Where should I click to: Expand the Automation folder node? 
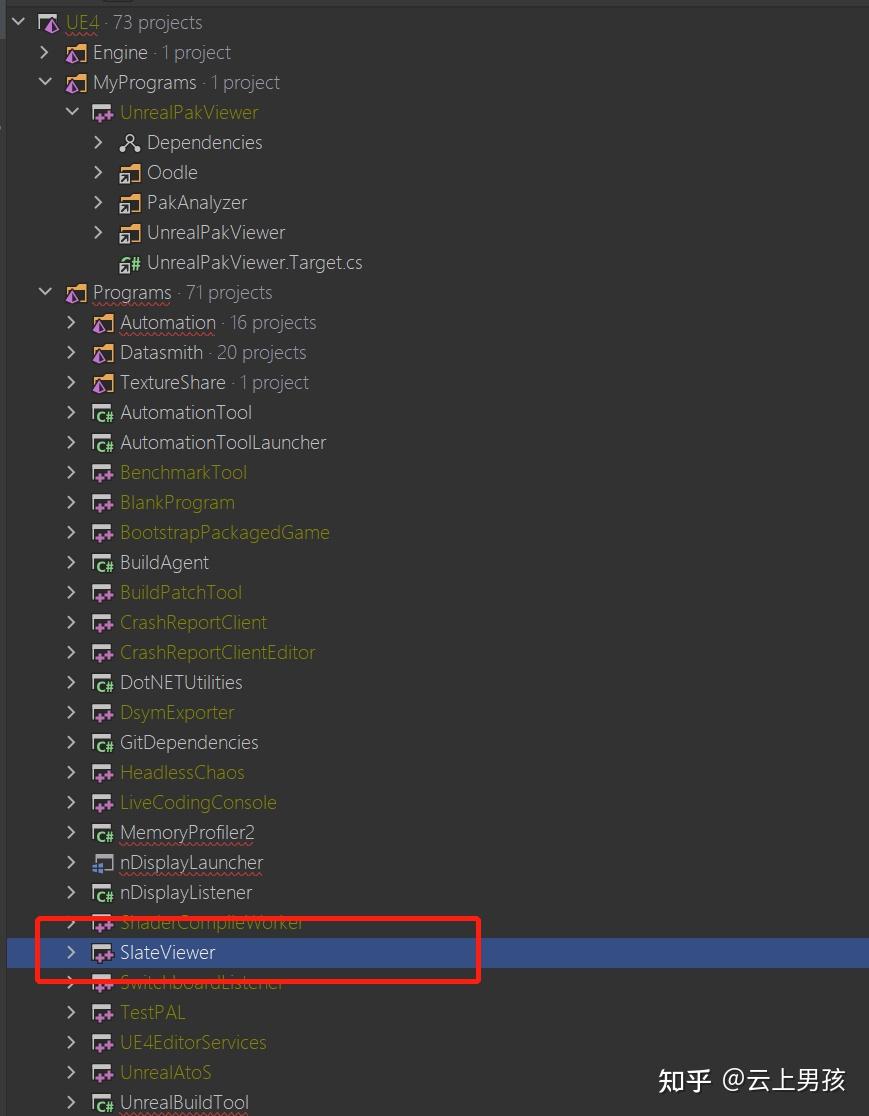coord(70,322)
